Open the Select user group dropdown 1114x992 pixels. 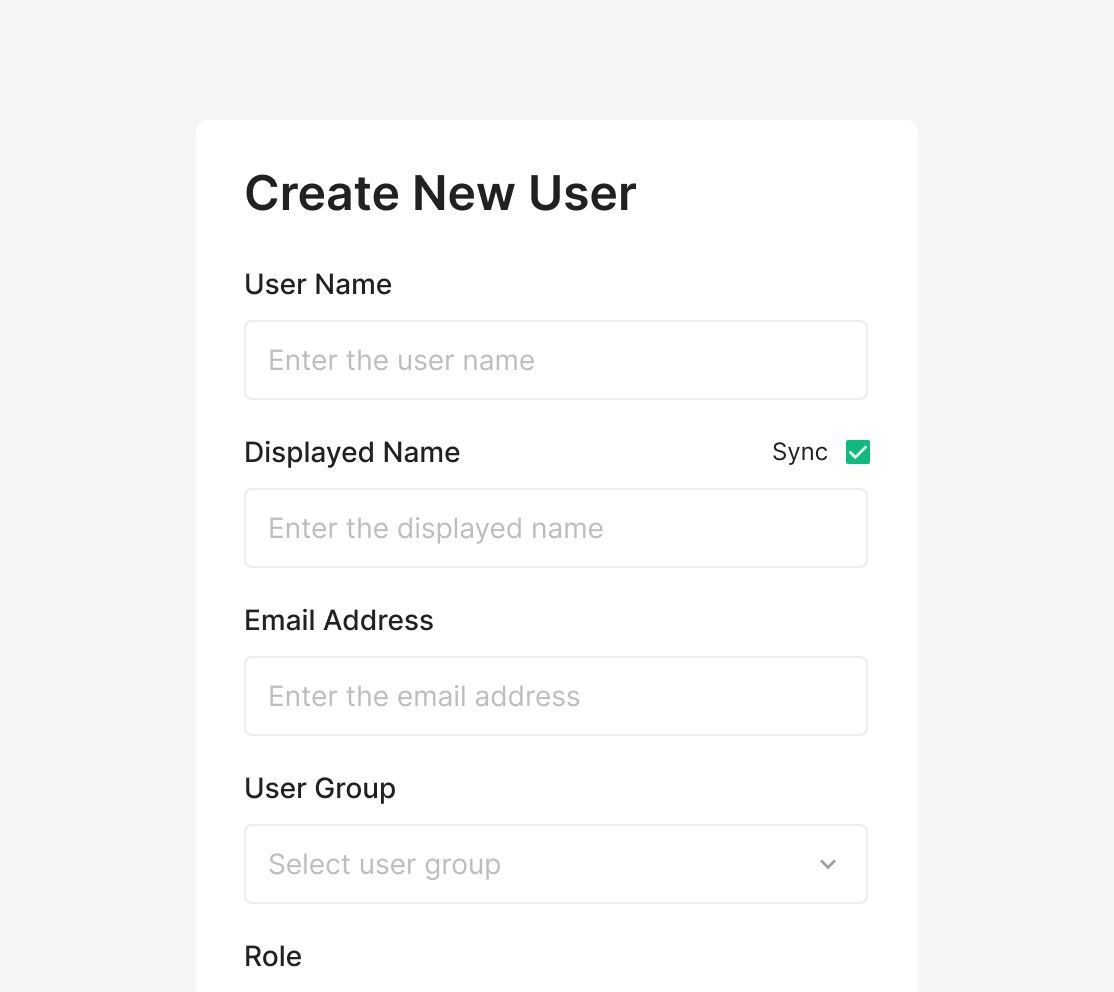[x=555, y=864]
